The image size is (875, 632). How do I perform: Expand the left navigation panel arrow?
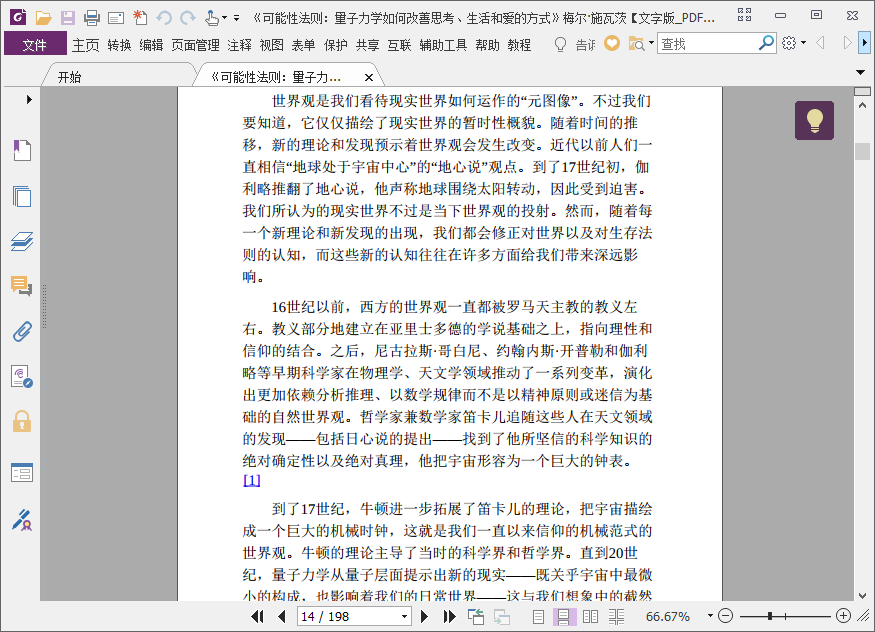29,100
